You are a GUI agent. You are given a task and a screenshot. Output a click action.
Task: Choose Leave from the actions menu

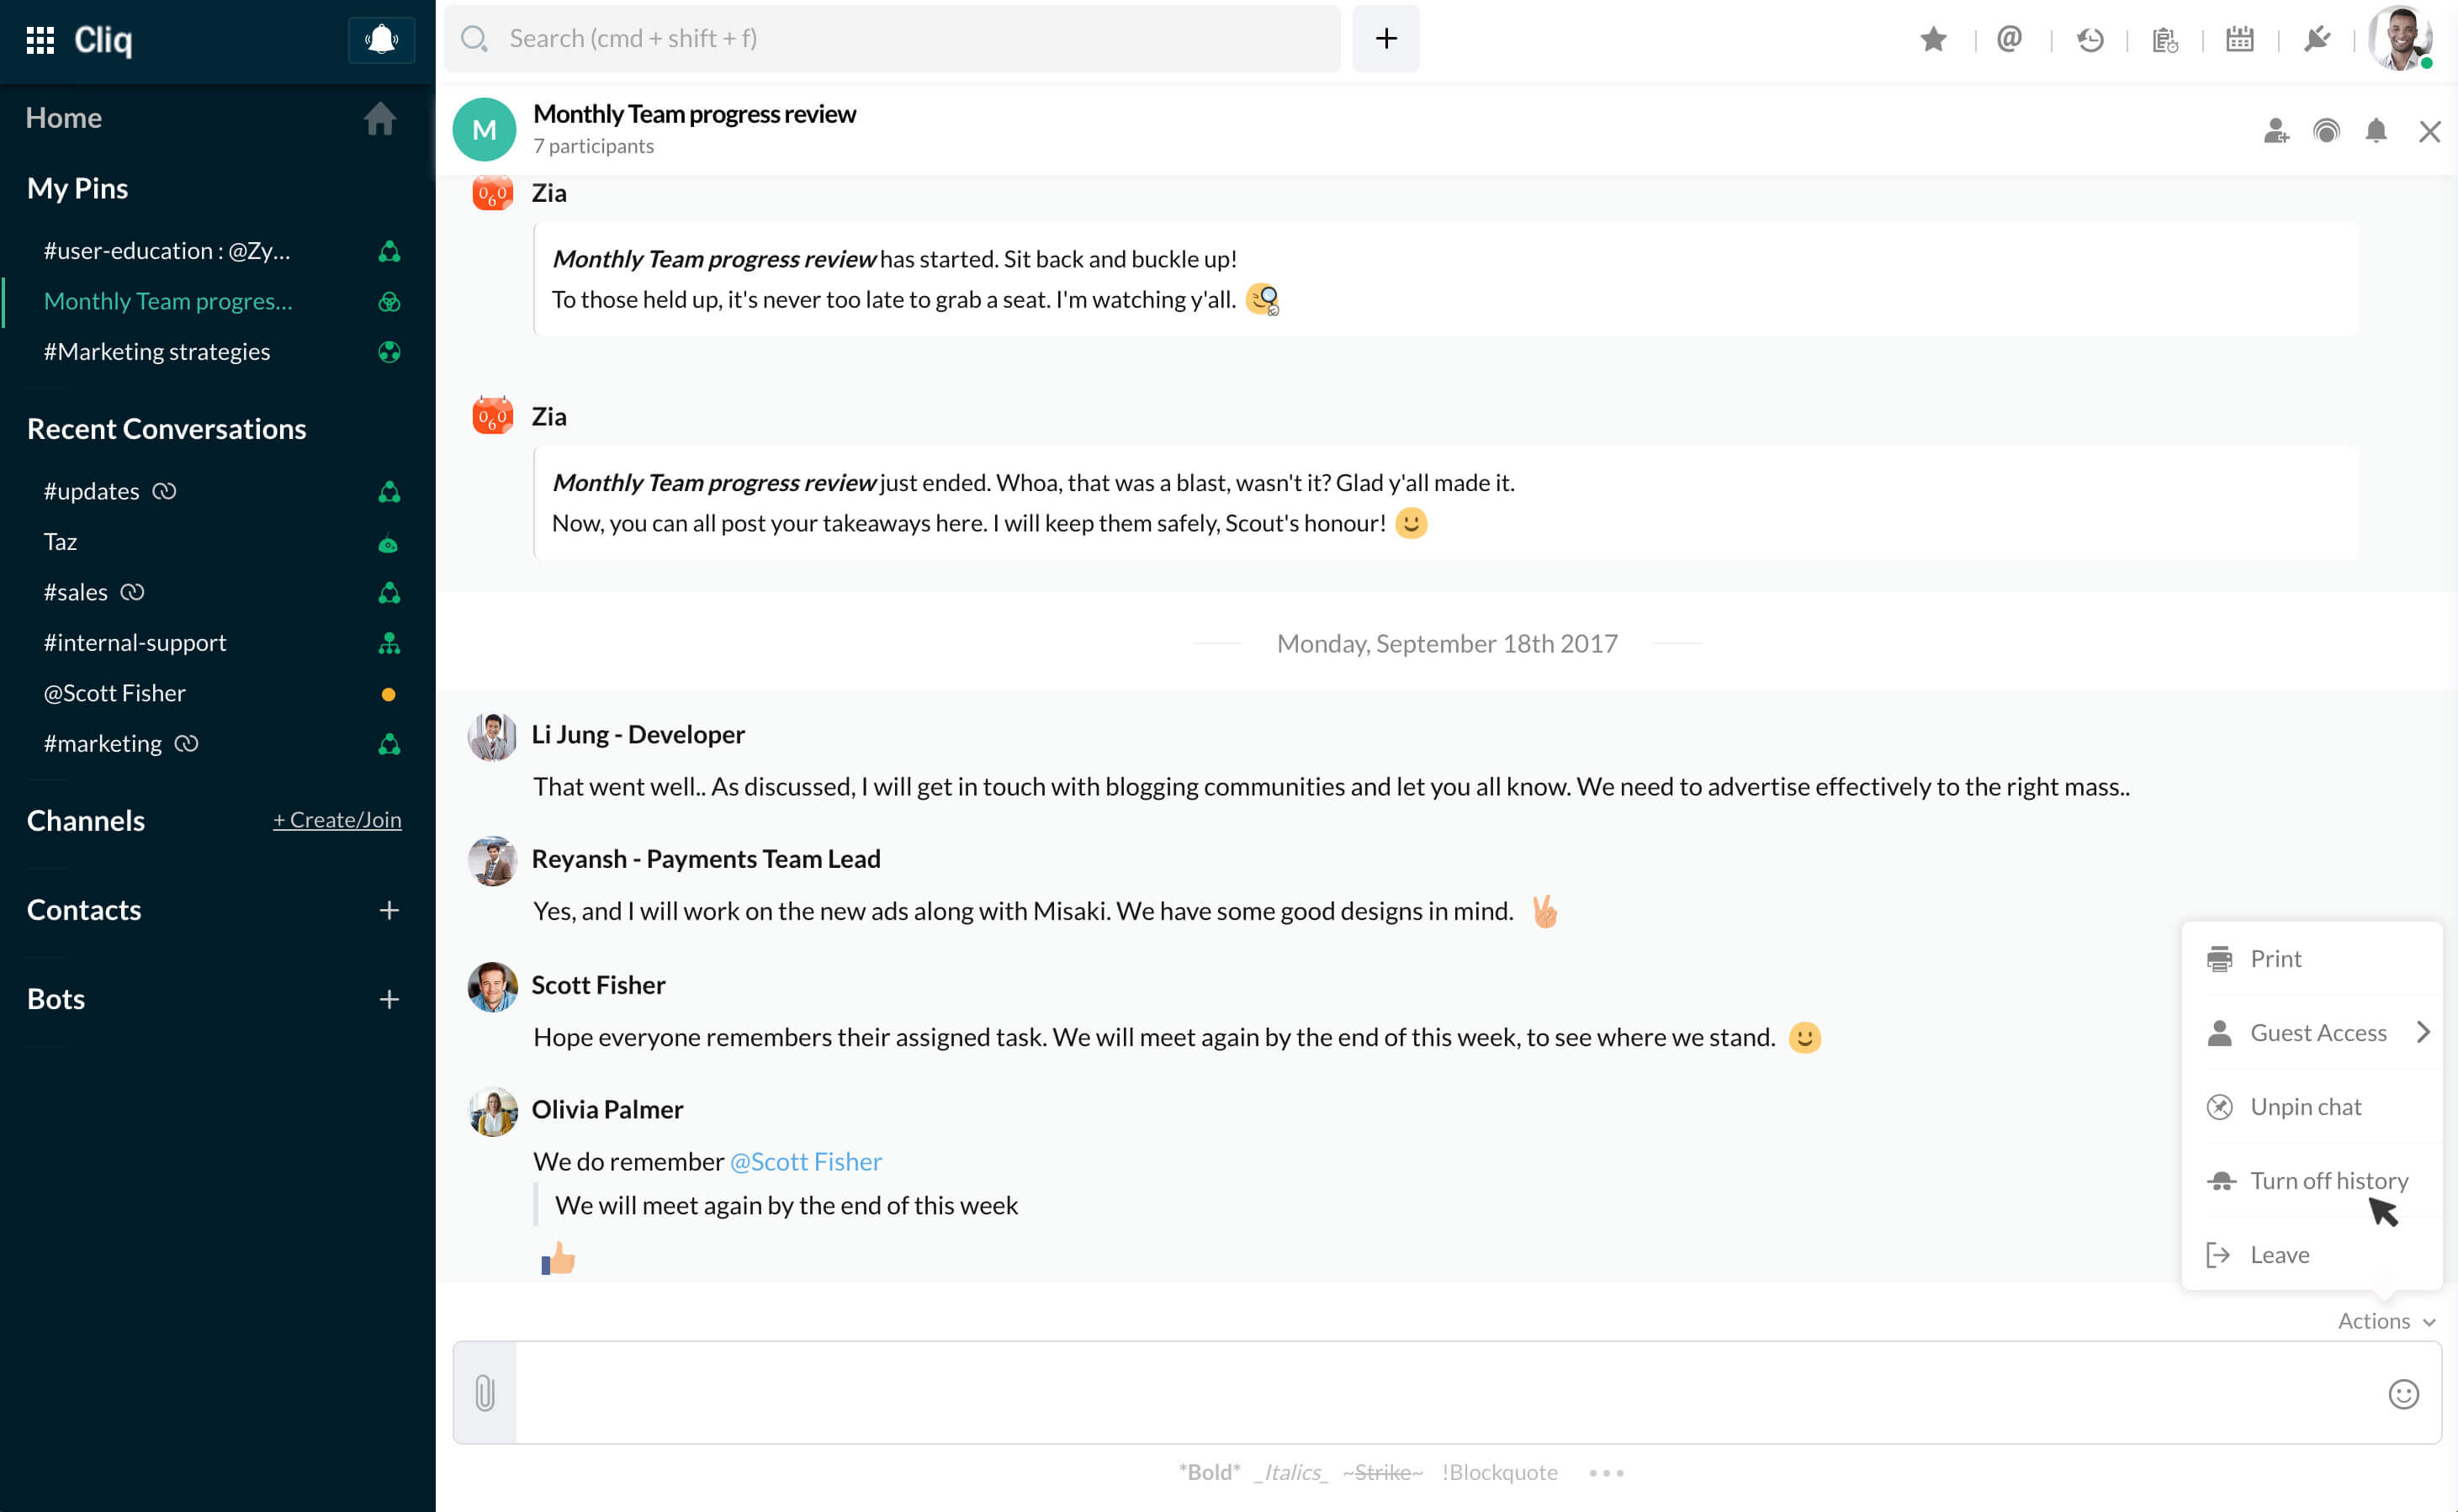click(x=2312, y=1254)
